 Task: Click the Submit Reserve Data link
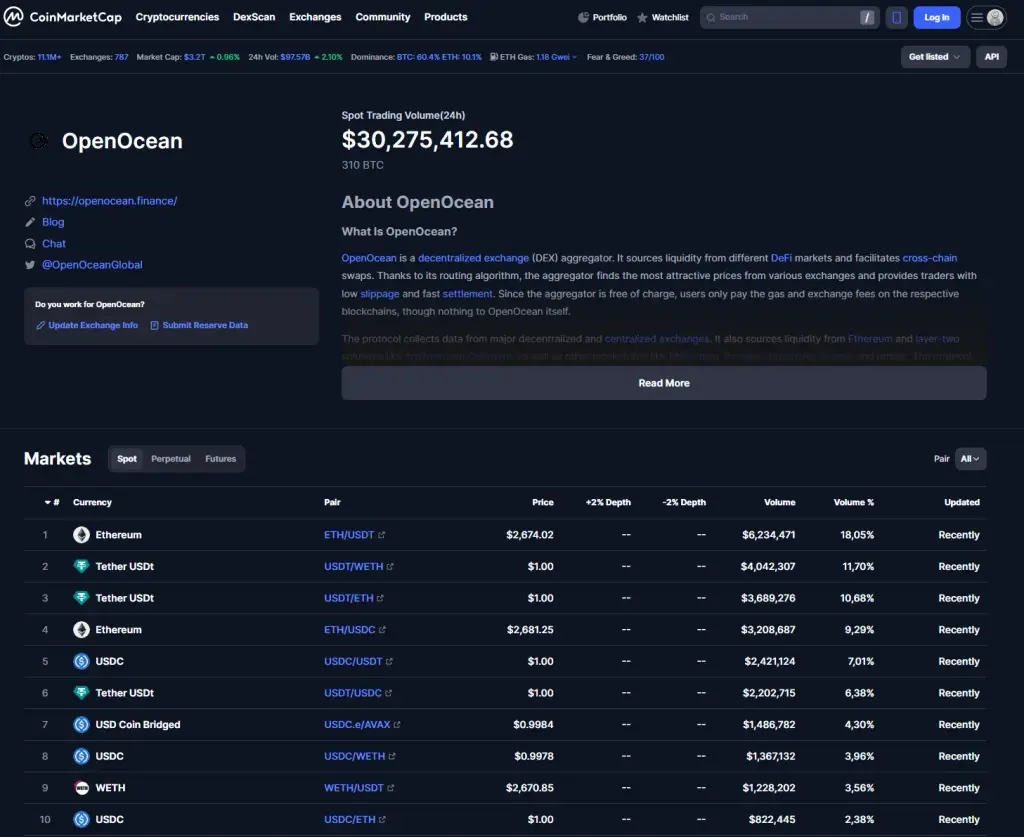[x=205, y=325]
